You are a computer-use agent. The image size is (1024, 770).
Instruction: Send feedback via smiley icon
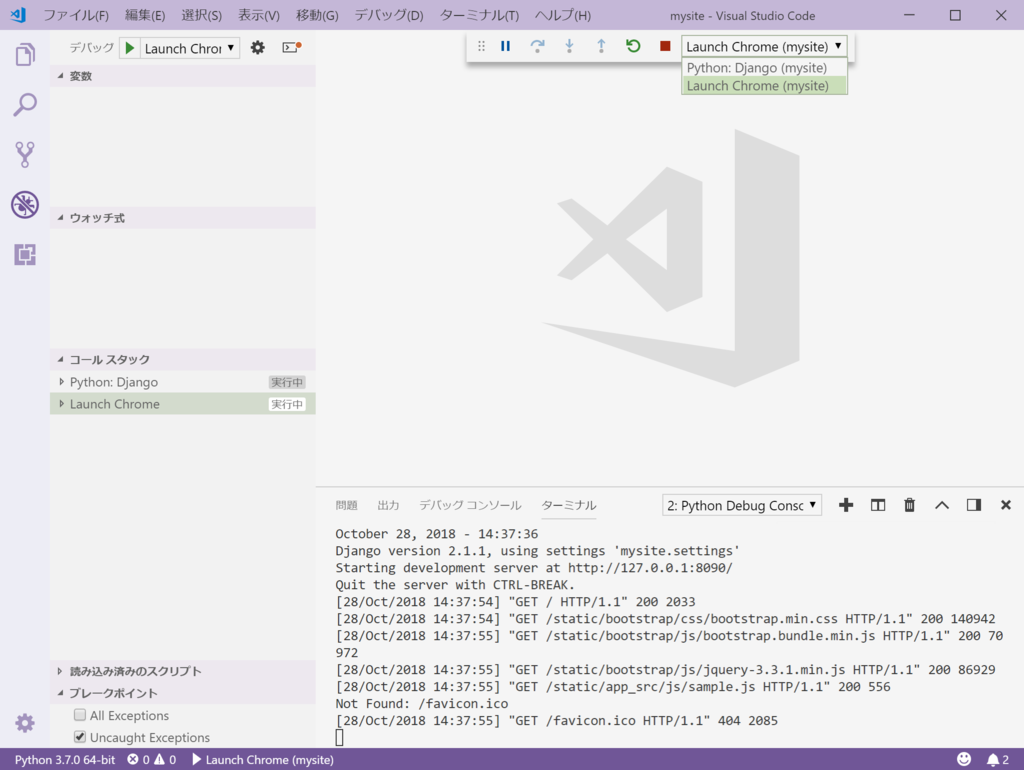[x=964, y=759]
